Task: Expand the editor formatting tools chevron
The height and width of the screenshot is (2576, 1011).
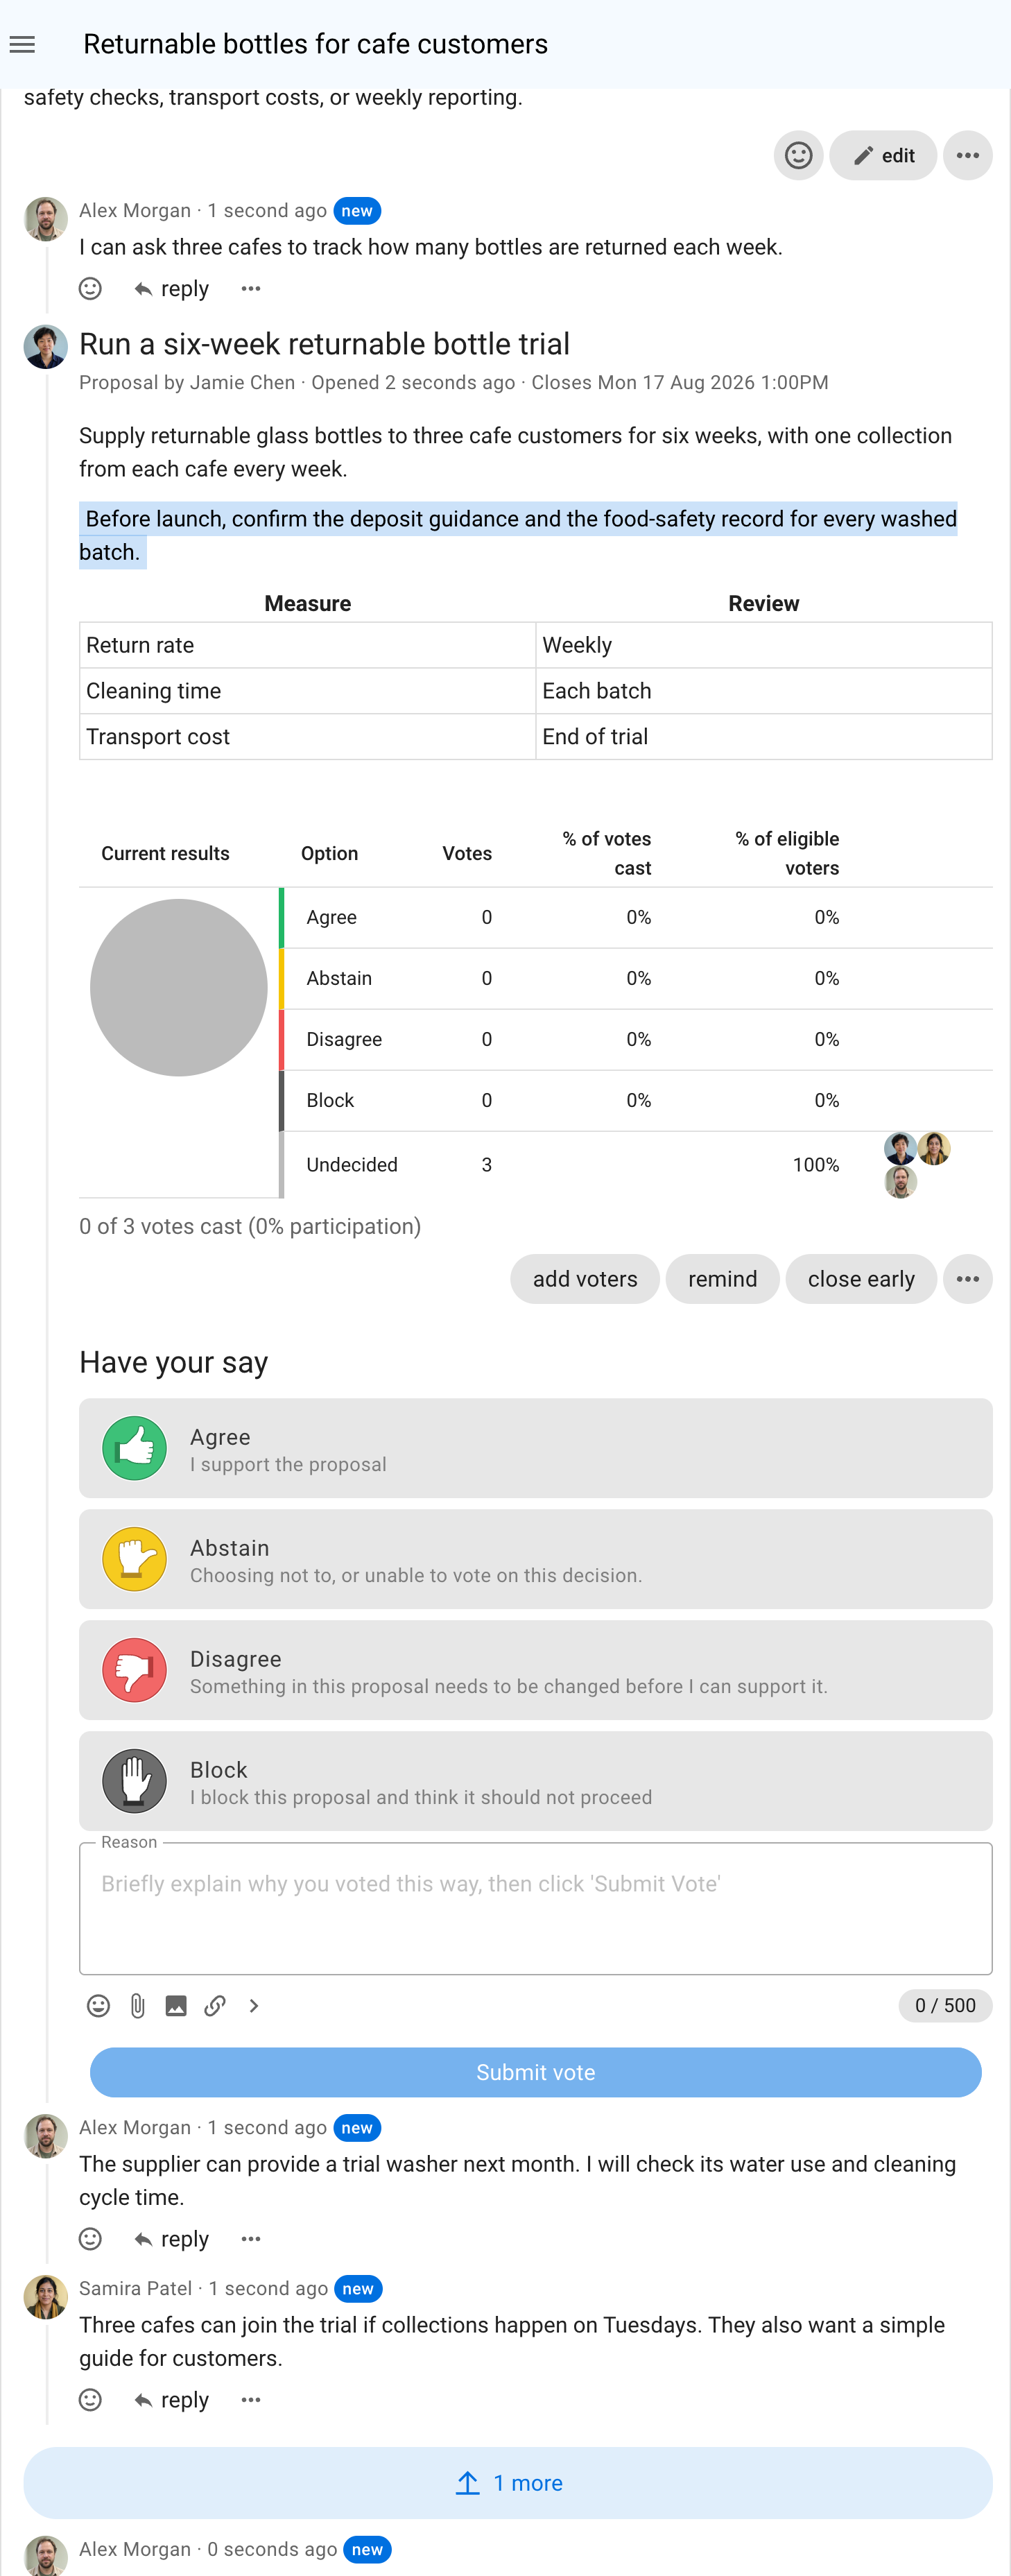Action: 254,2006
